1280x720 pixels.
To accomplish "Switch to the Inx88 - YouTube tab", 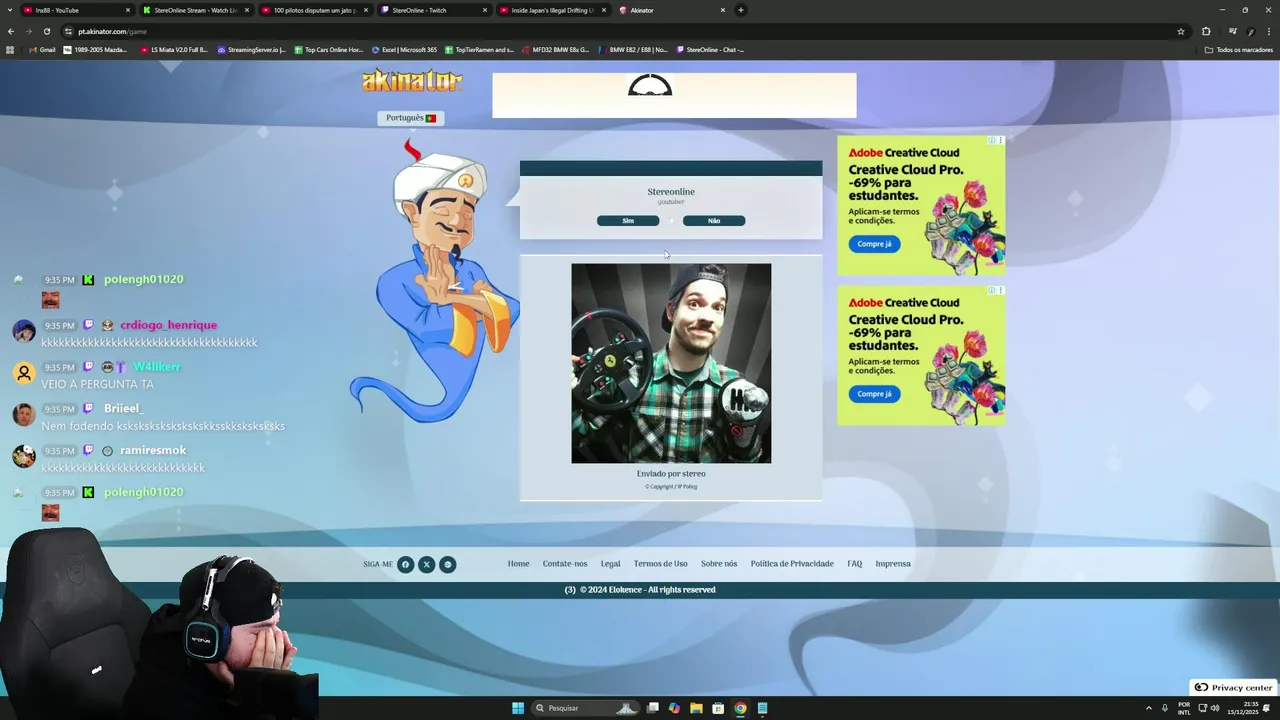I will (78, 10).
